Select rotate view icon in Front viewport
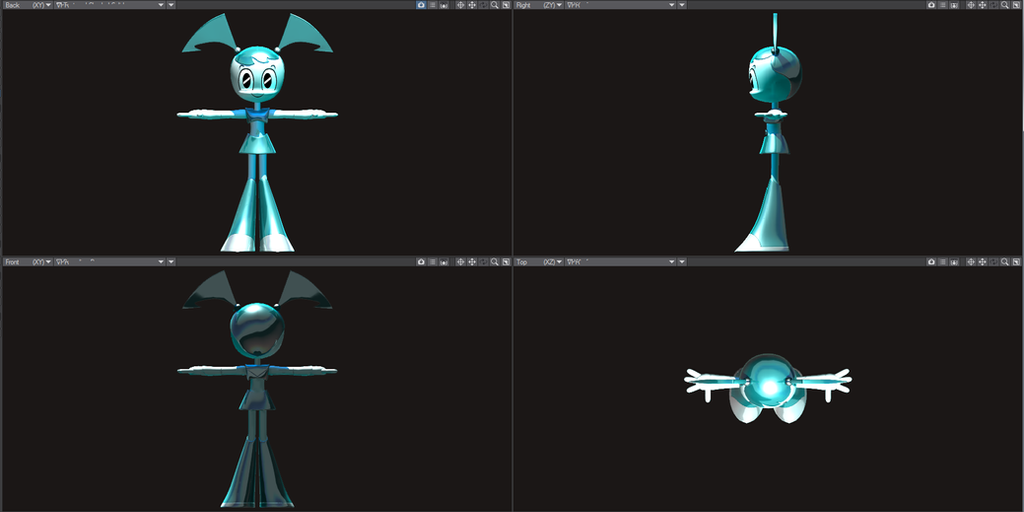1024x512 pixels. click(x=483, y=261)
